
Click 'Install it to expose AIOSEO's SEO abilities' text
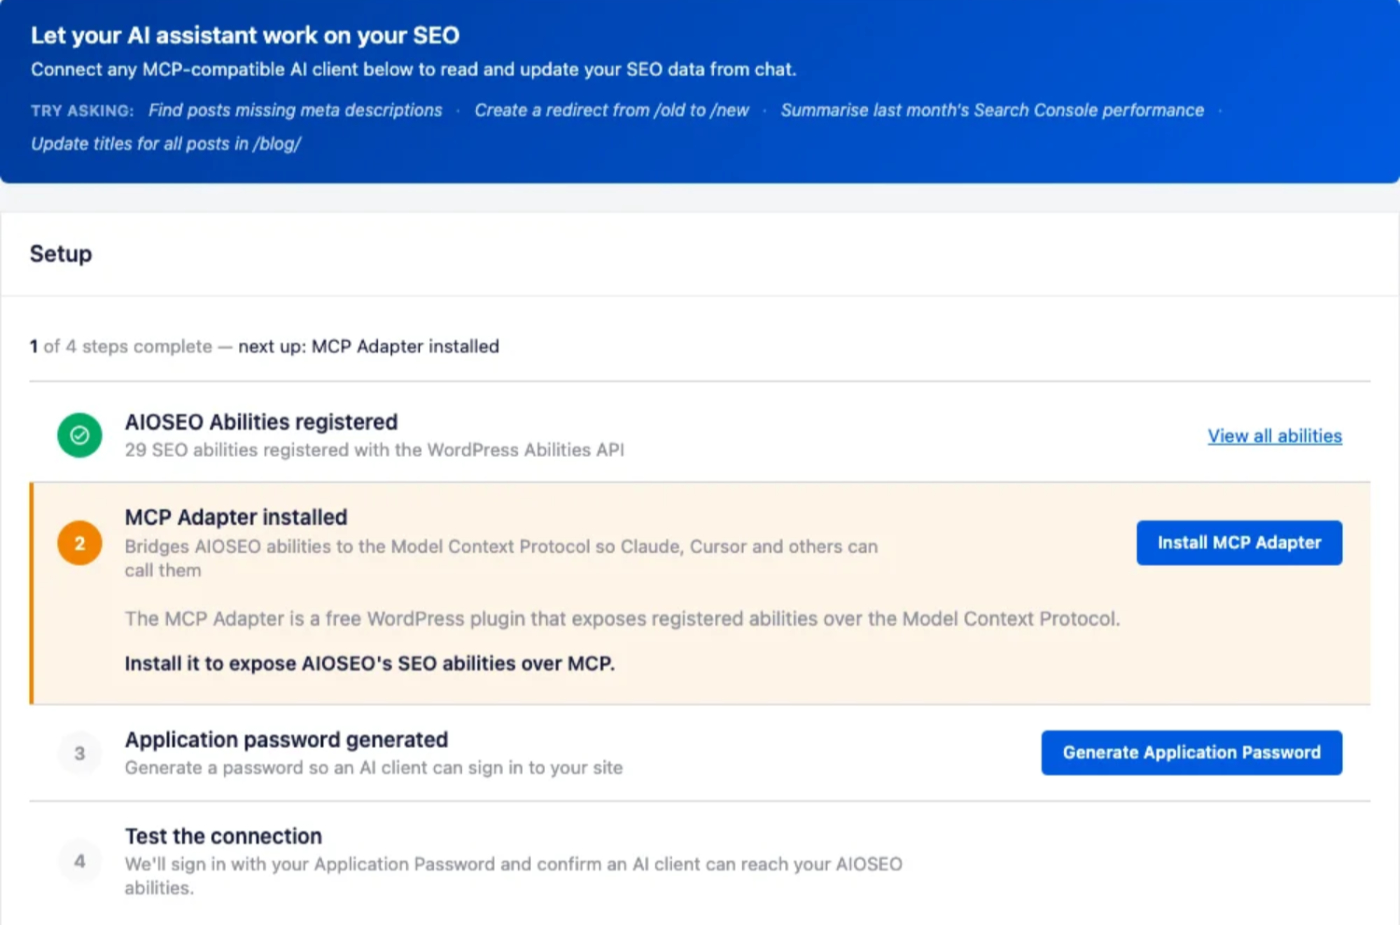coord(369,664)
